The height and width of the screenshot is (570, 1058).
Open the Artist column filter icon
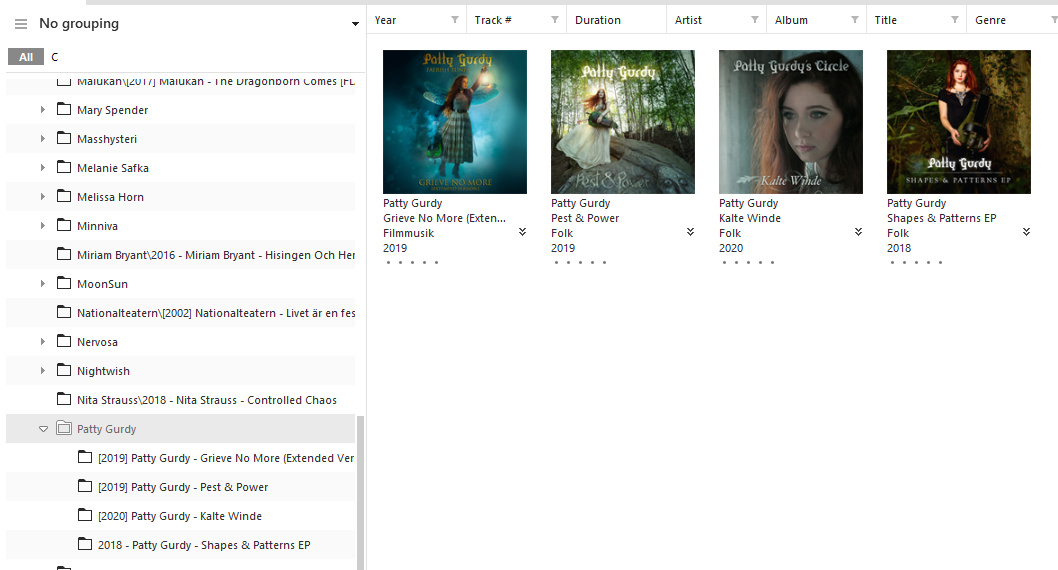(754, 20)
